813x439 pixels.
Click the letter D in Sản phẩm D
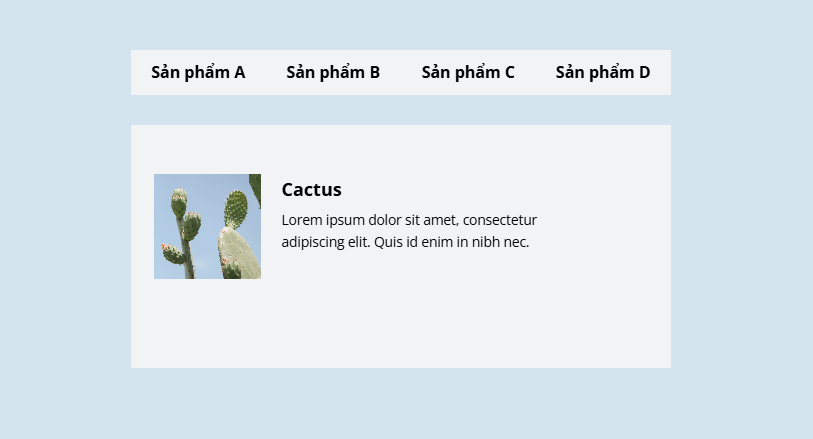(644, 73)
